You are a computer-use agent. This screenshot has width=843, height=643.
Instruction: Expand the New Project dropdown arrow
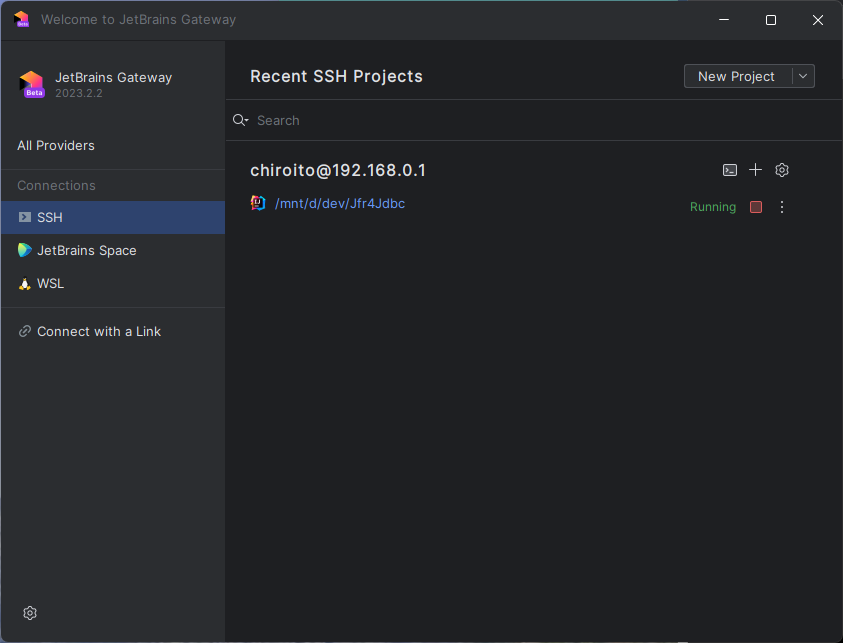(803, 76)
